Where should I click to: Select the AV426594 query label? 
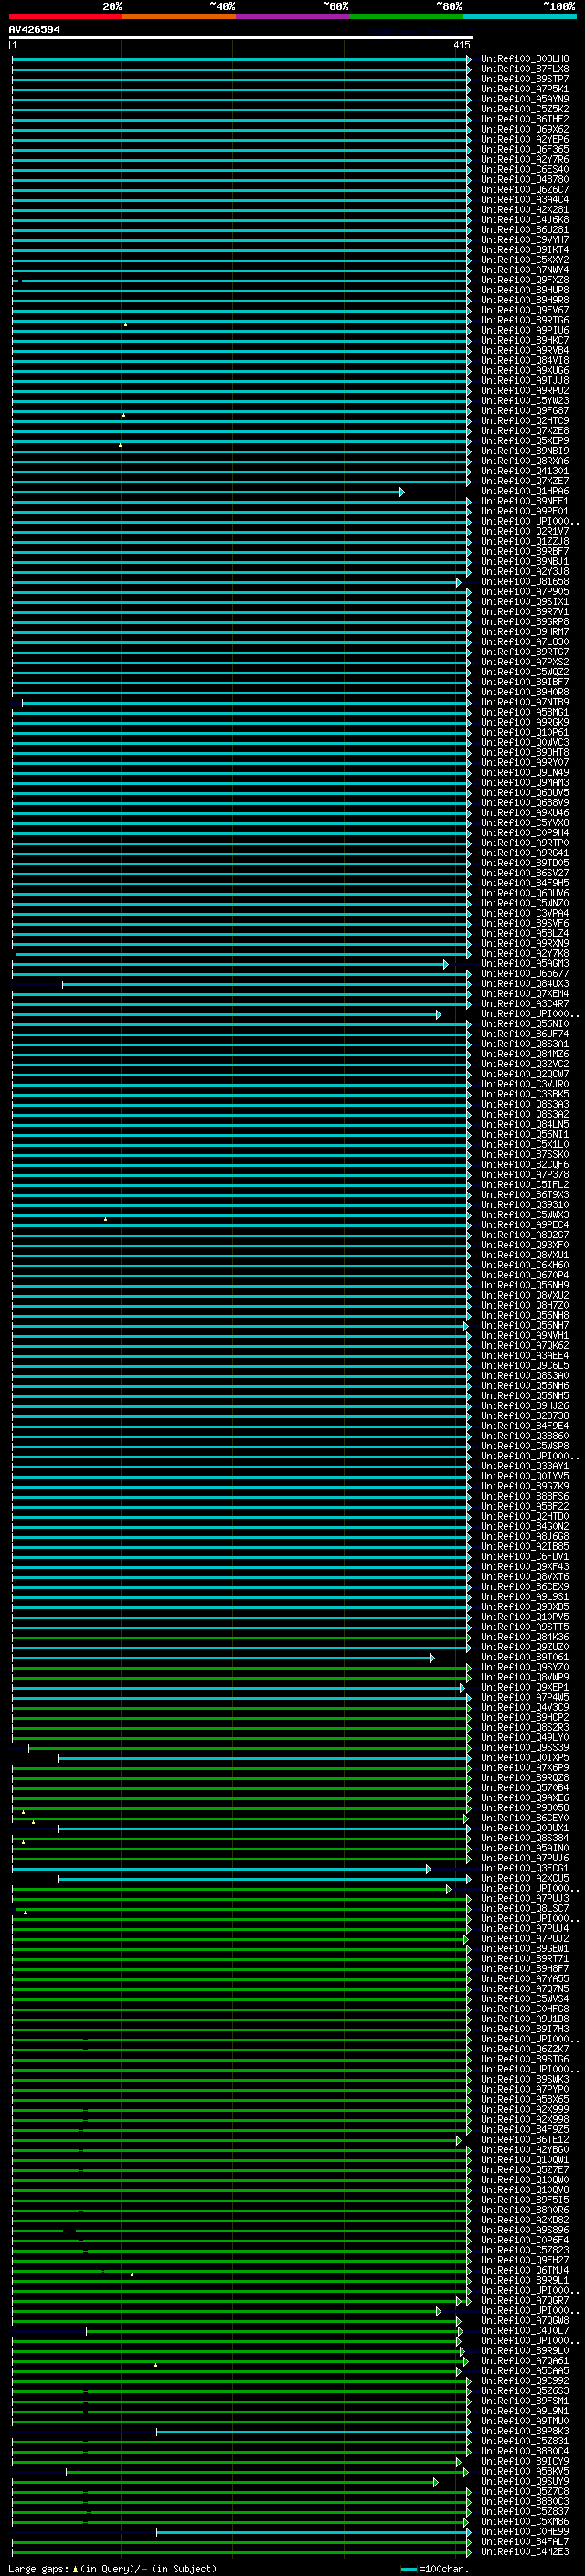pyautogui.click(x=34, y=29)
